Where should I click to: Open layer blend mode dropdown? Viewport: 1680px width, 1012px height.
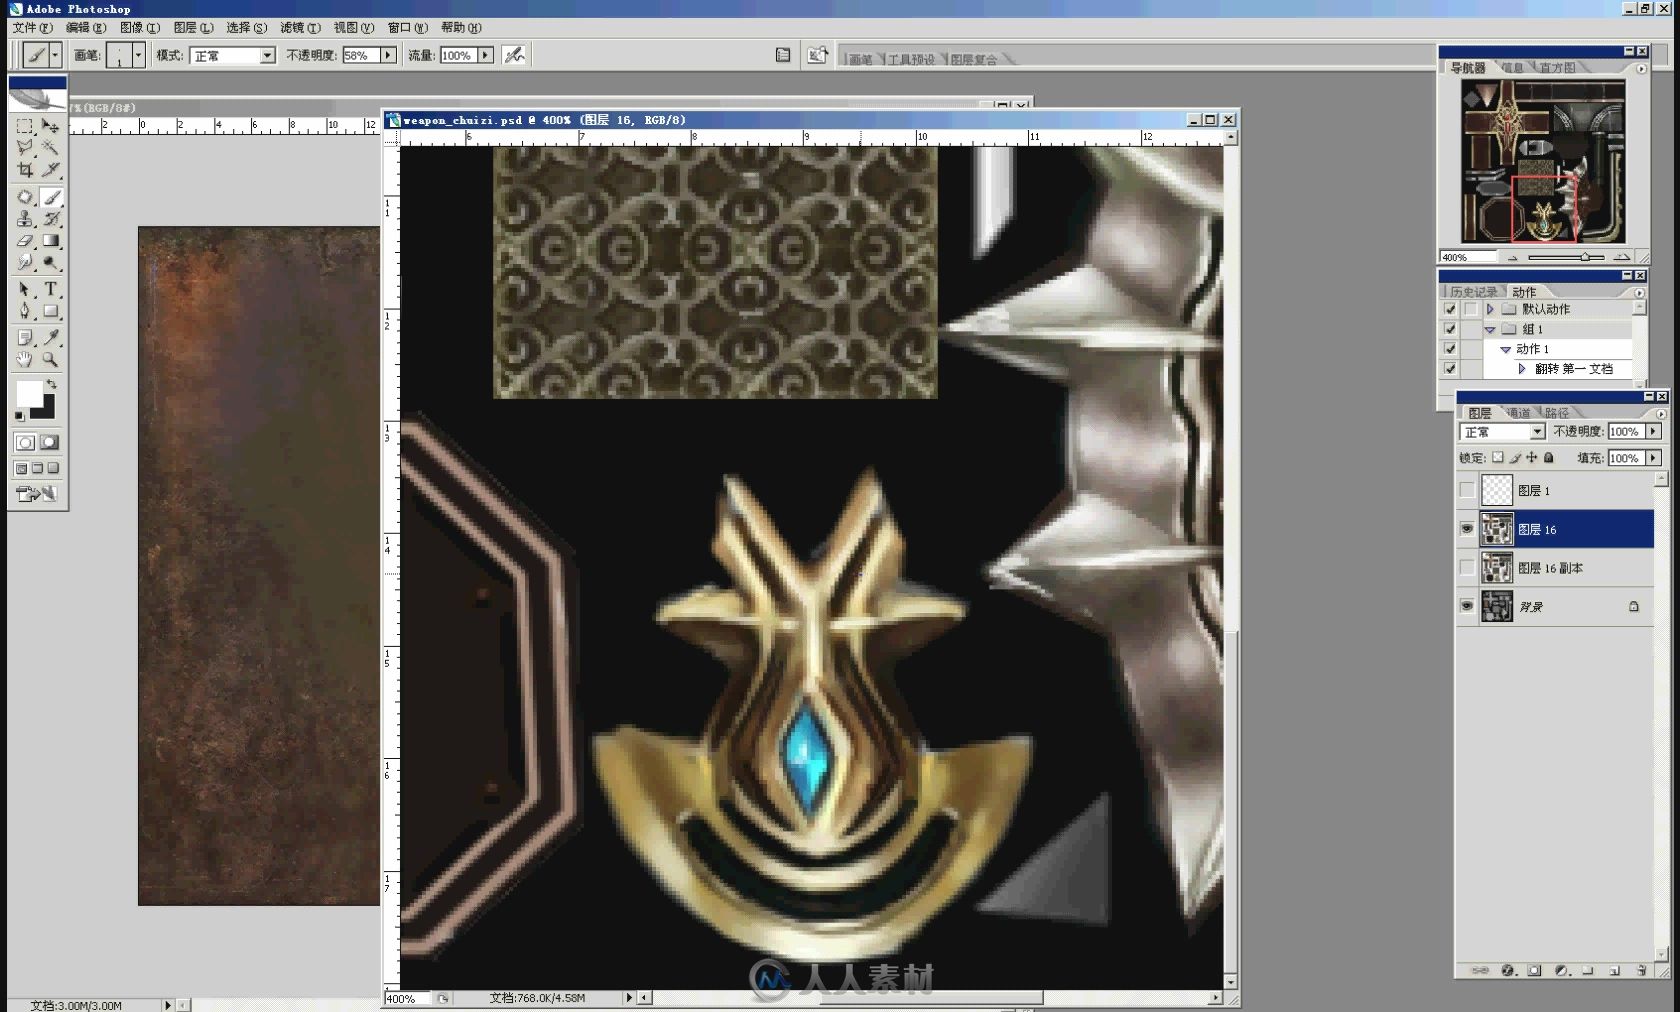click(1537, 431)
